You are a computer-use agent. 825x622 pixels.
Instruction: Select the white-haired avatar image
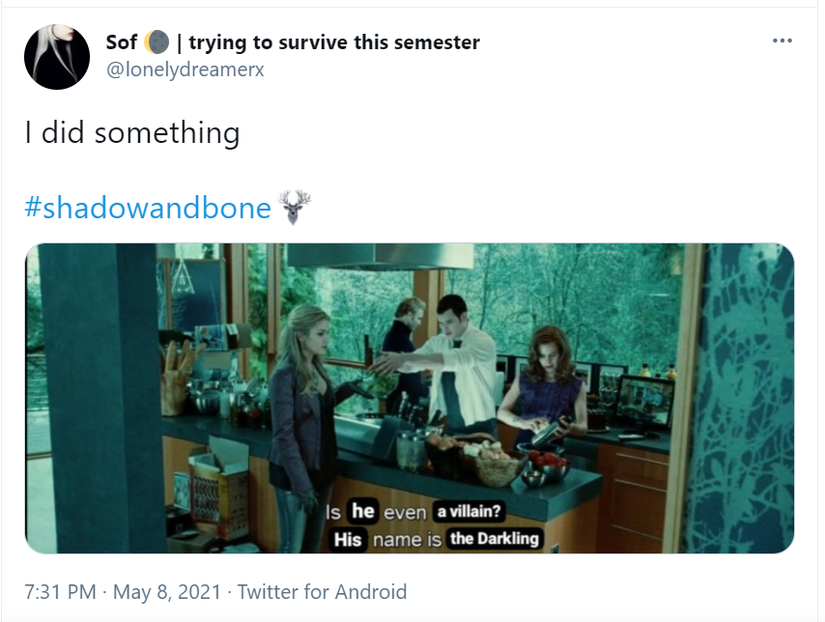(x=55, y=55)
